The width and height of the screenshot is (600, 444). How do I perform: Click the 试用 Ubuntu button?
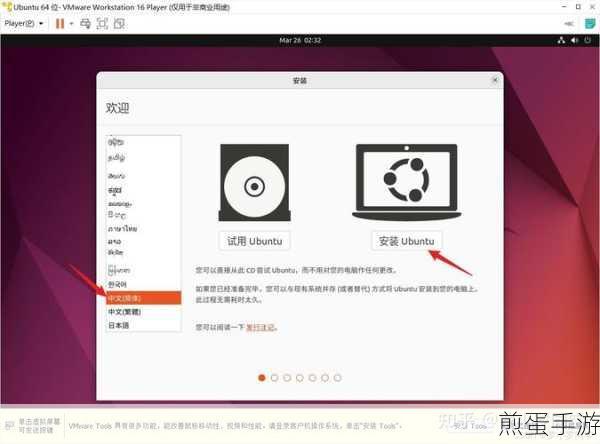pos(254,241)
